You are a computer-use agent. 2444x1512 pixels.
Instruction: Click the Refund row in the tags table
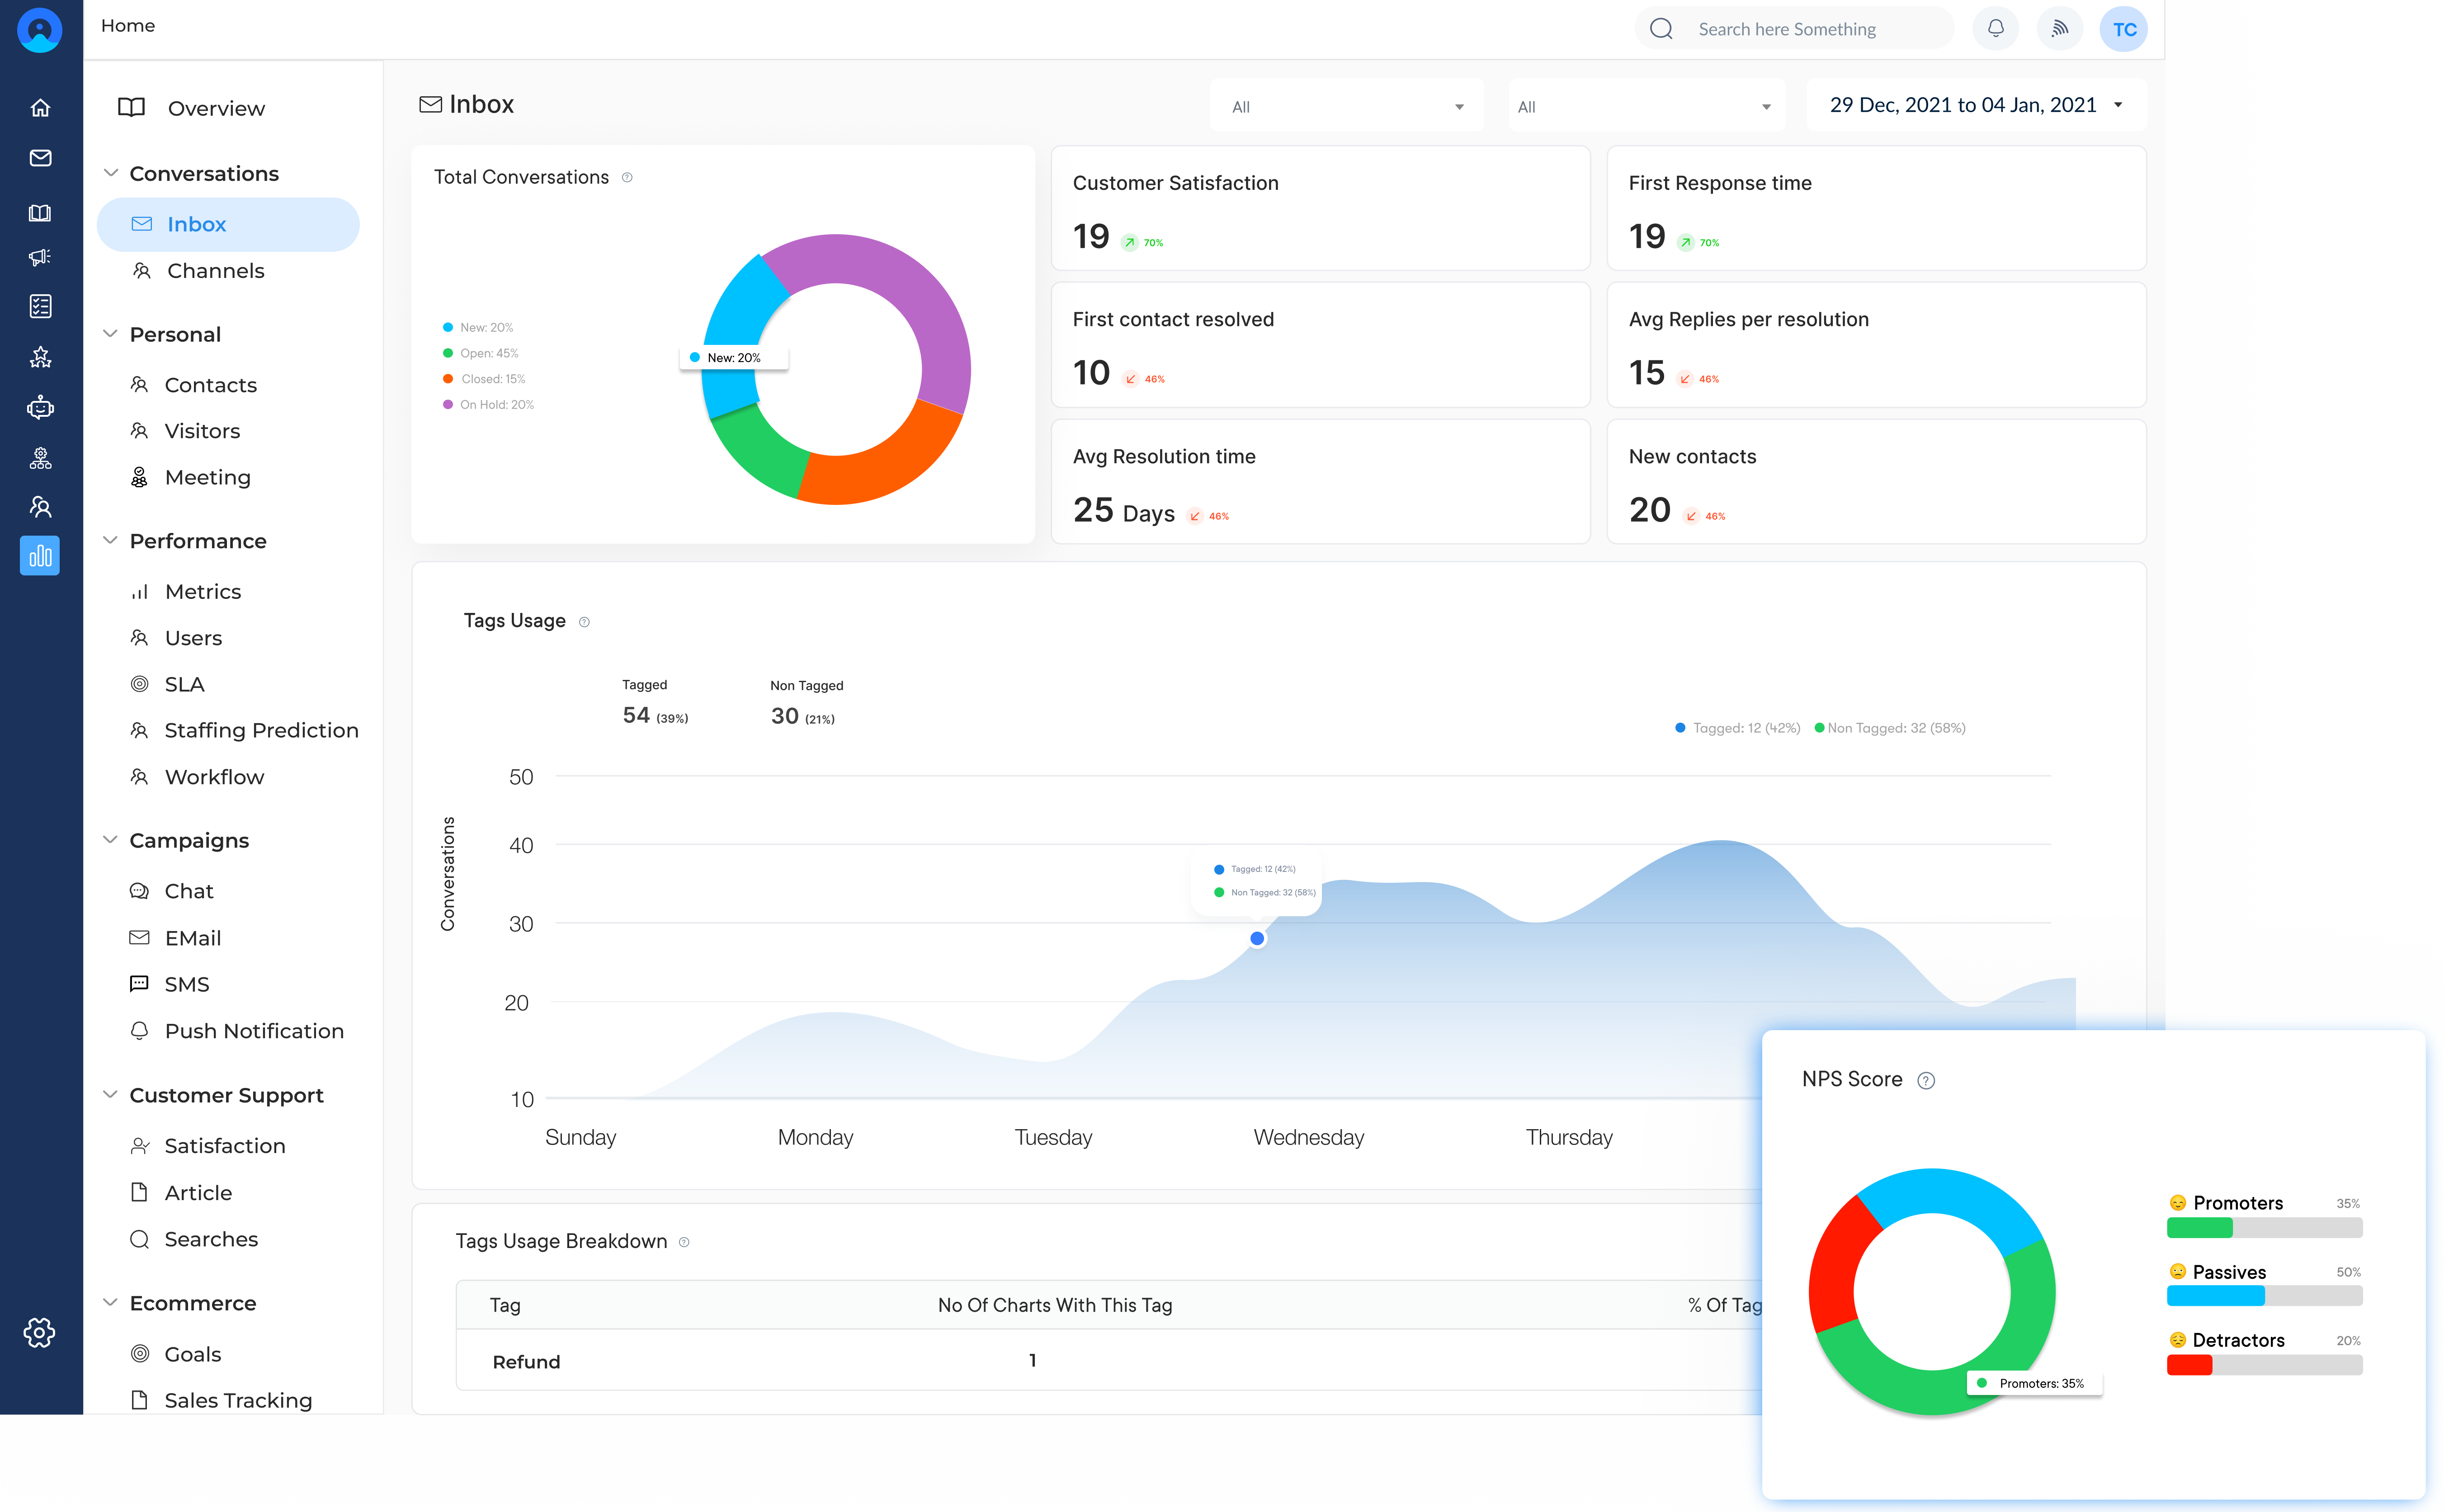1108,1361
